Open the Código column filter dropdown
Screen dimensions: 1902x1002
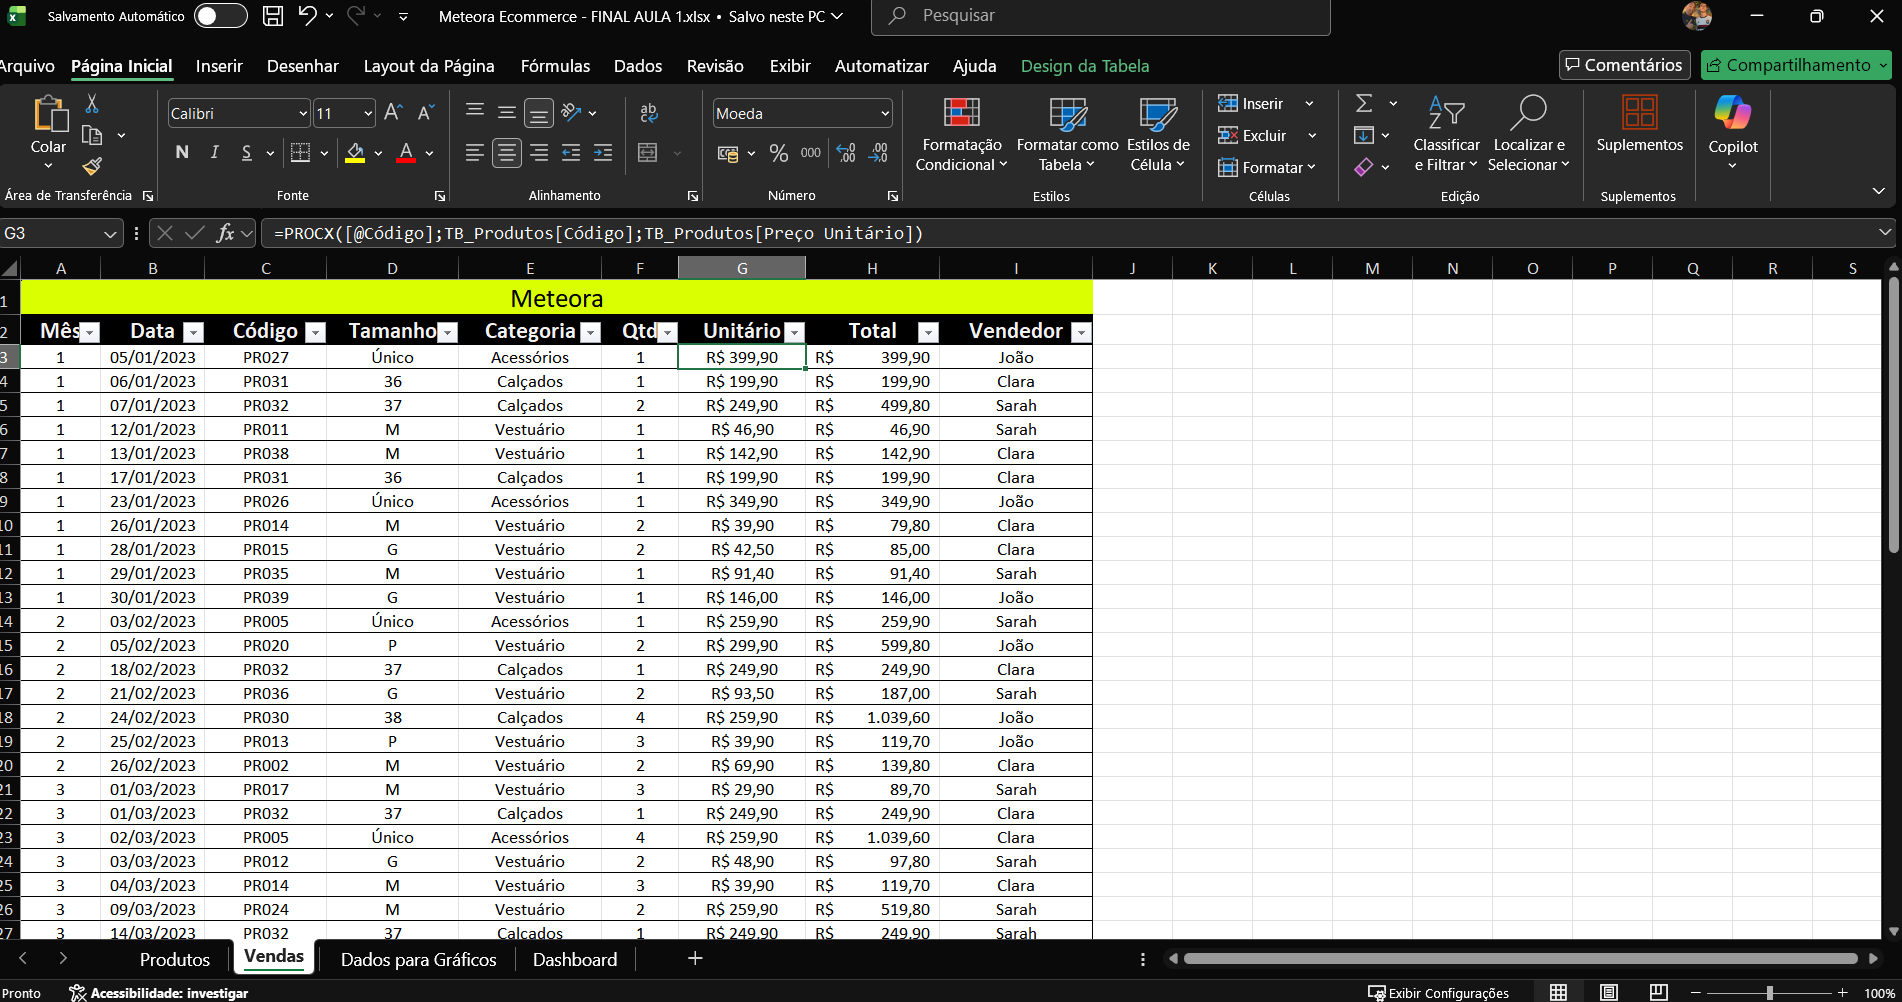click(316, 332)
